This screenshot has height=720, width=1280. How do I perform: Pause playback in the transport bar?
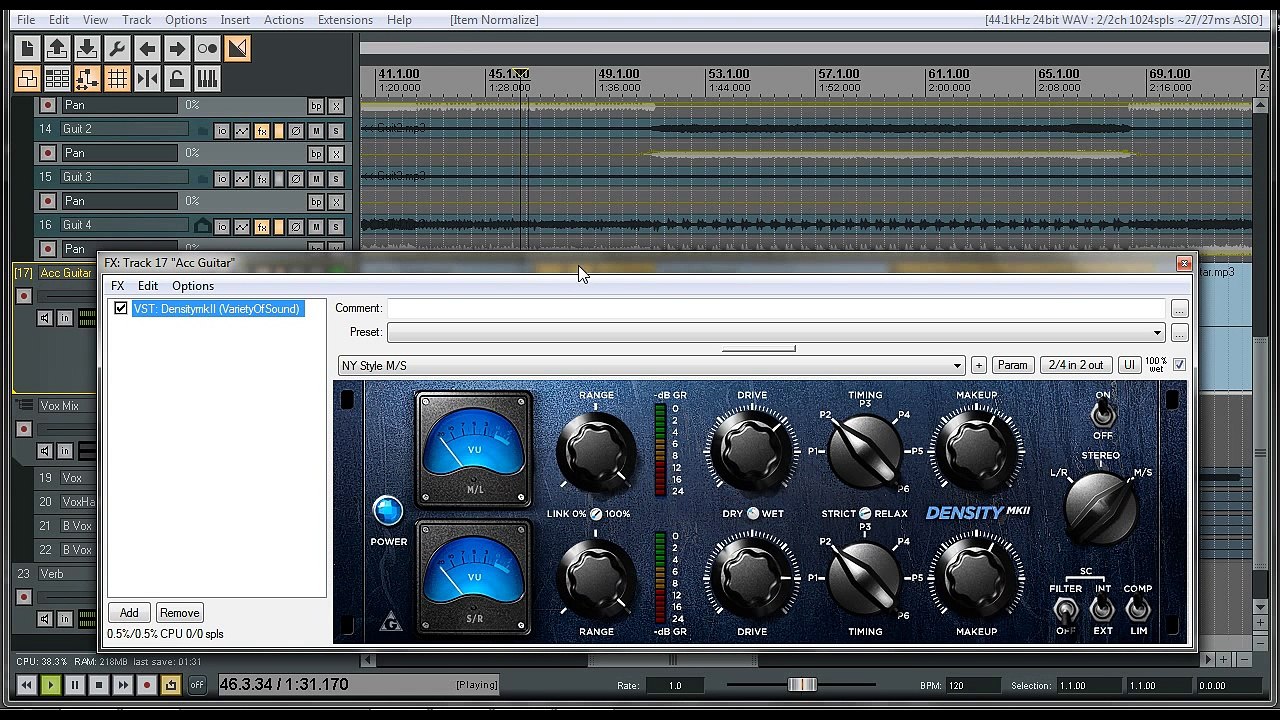[75, 685]
